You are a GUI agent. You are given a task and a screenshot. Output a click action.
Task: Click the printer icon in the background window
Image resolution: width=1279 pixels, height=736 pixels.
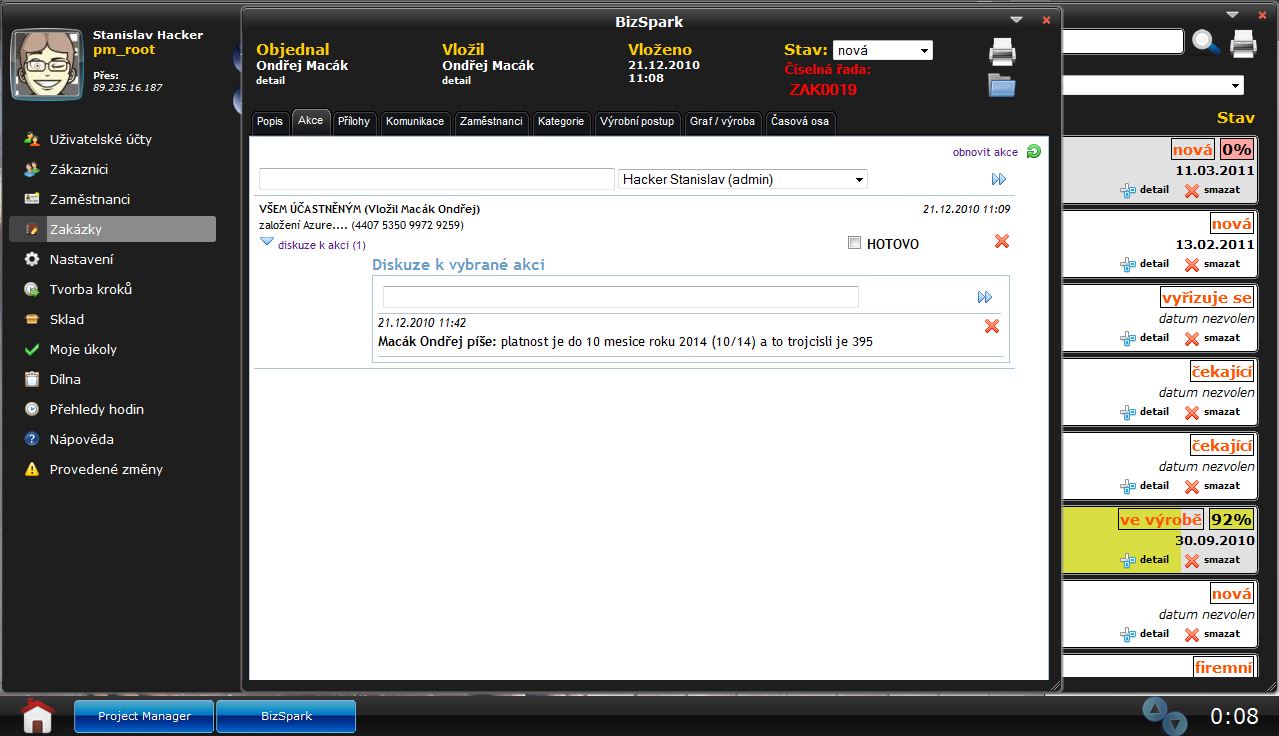click(x=1243, y=43)
